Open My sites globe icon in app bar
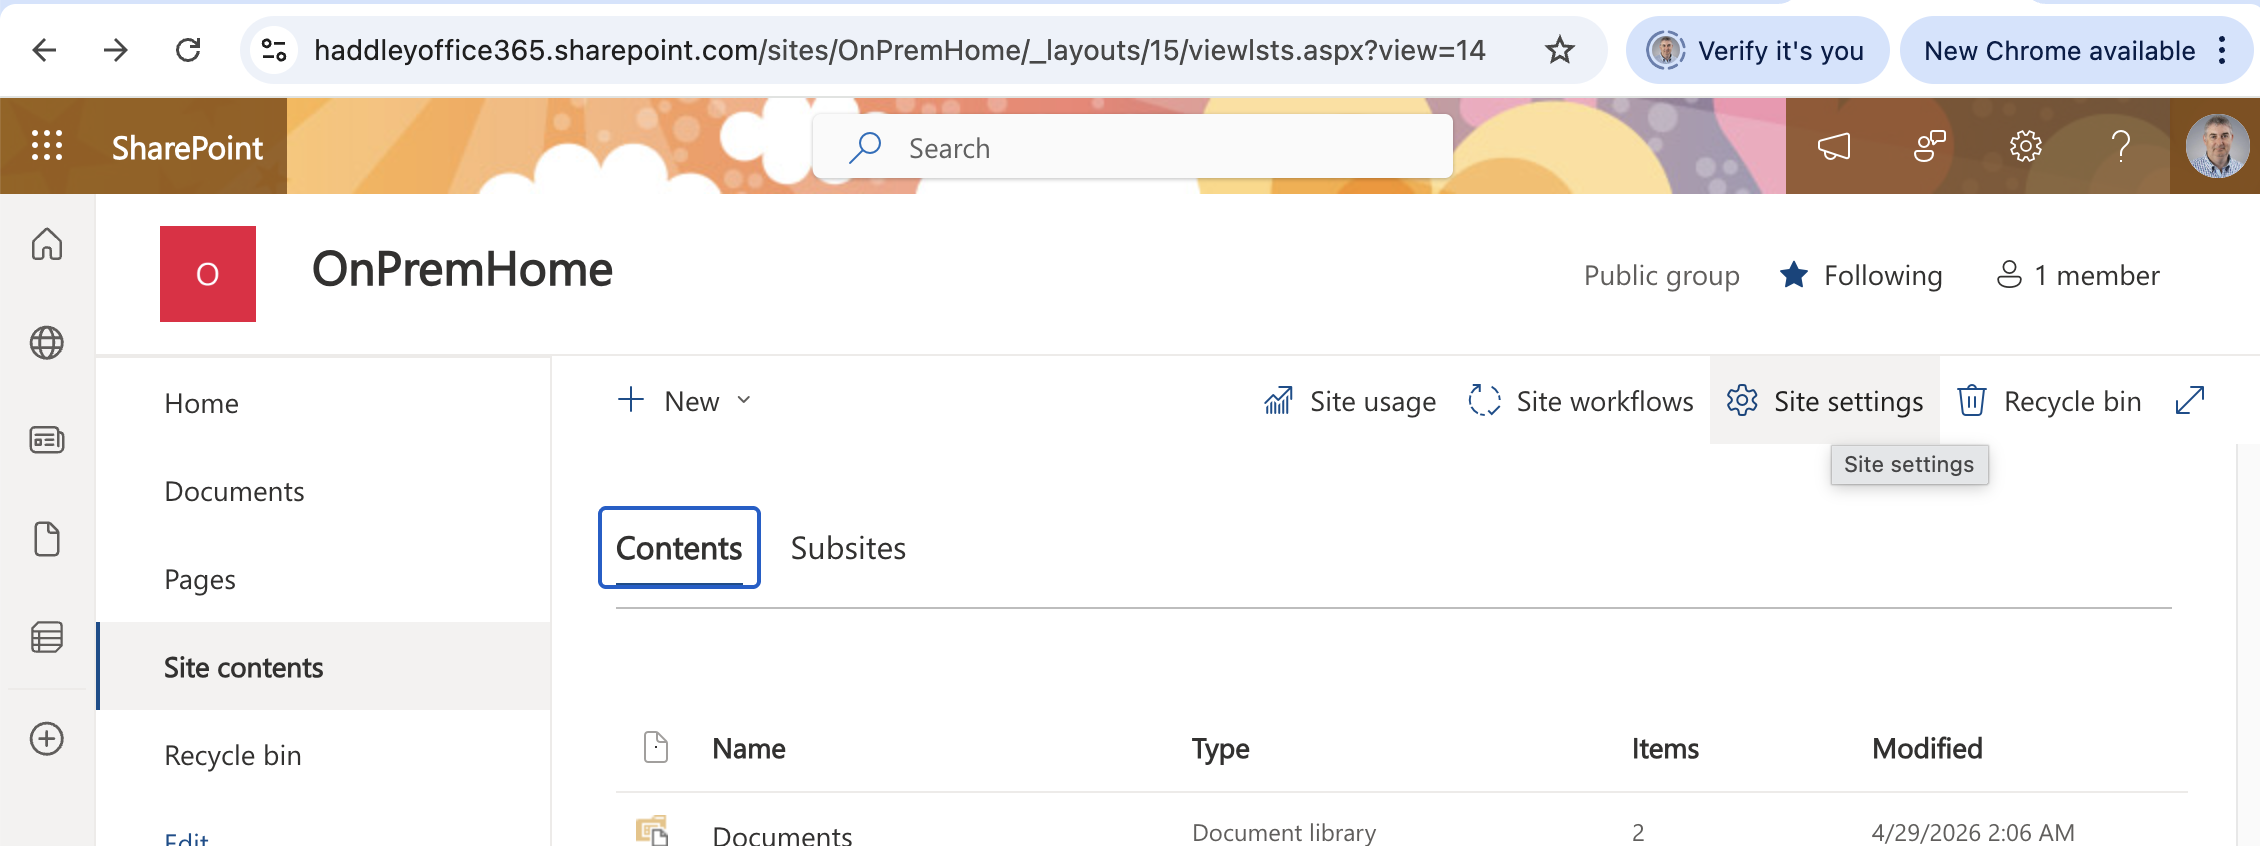Image resolution: width=2260 pixels, height=846 pixels. [47, 342]
